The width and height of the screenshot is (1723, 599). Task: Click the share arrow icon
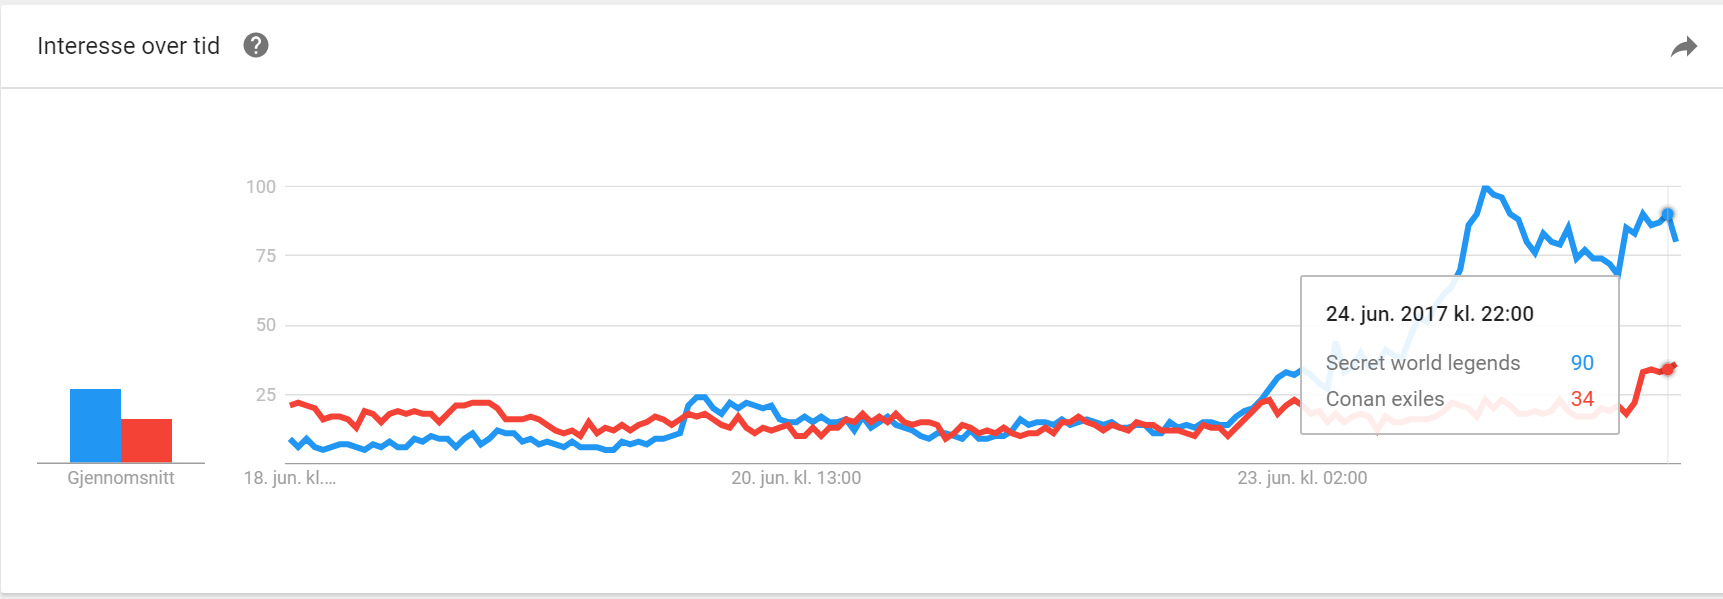pos(1684,47)
